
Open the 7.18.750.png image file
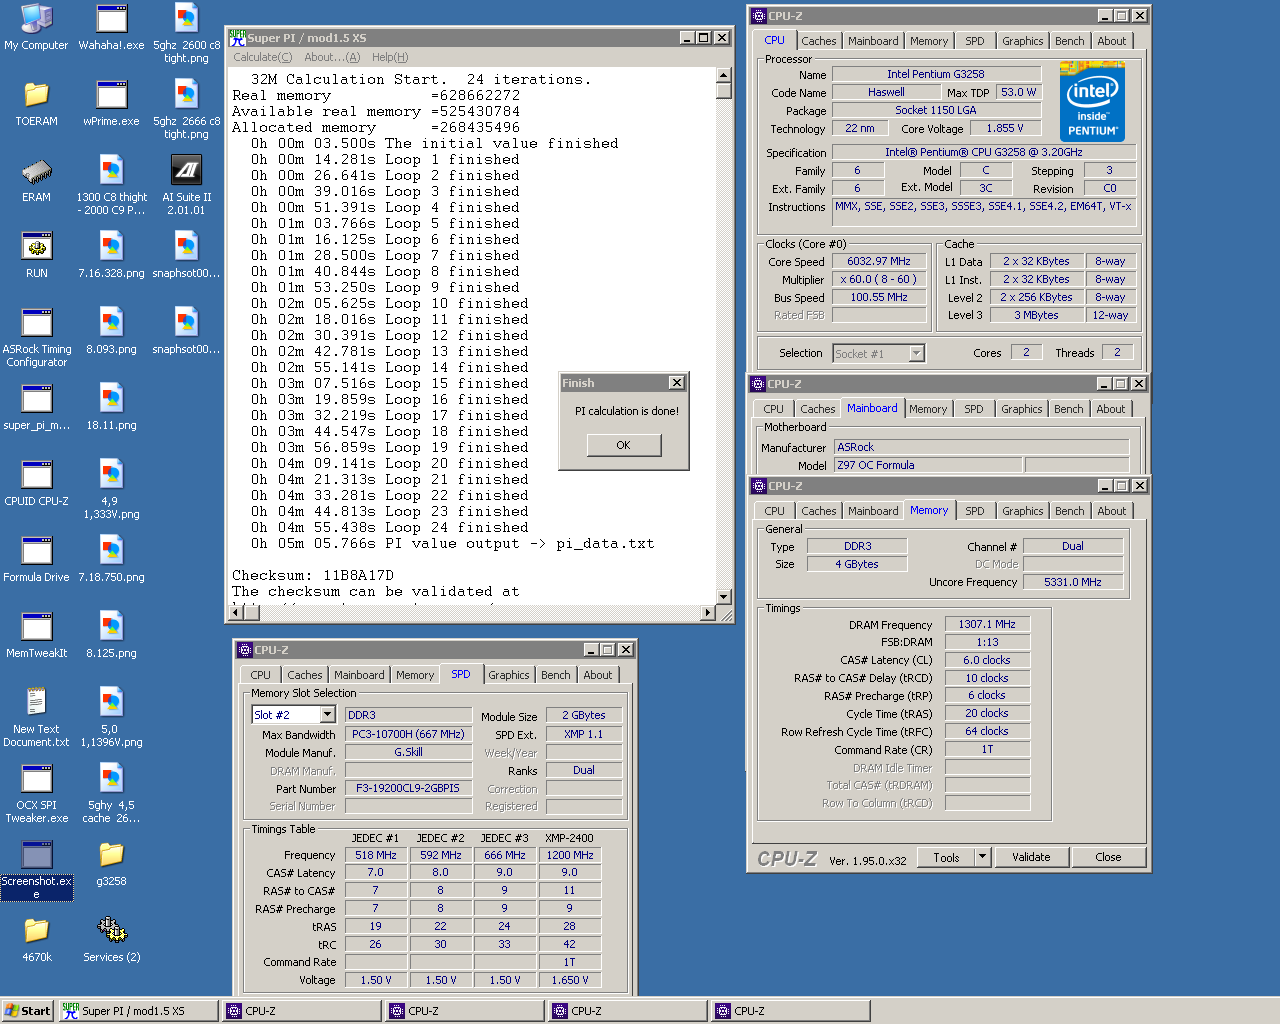click(111, 559)
